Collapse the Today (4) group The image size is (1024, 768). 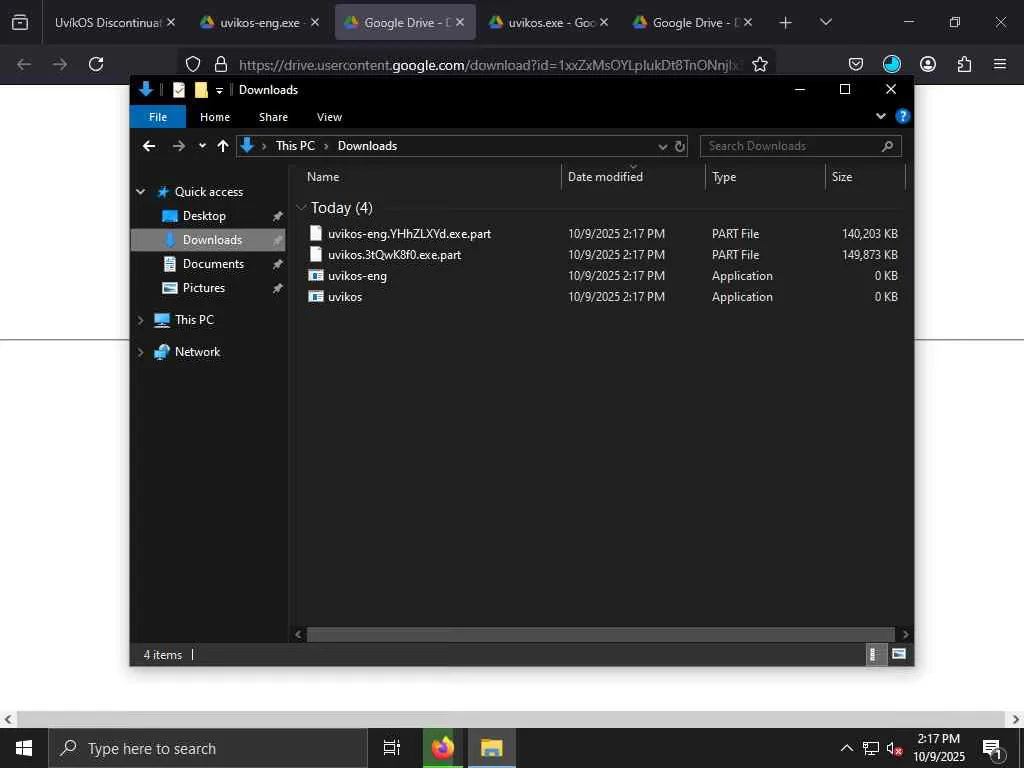click(x=301, y=208)
